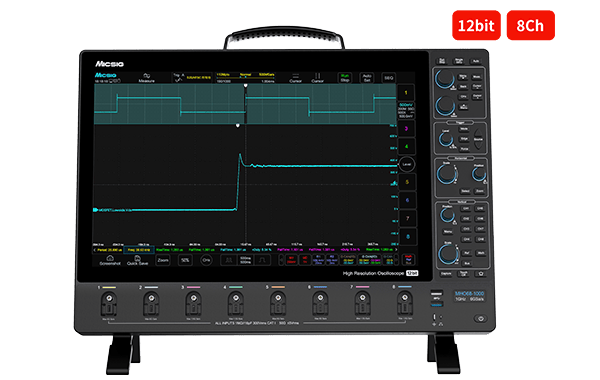Click the Horizontal Select key
600x380 pixels.
click(x=465, y=191)
